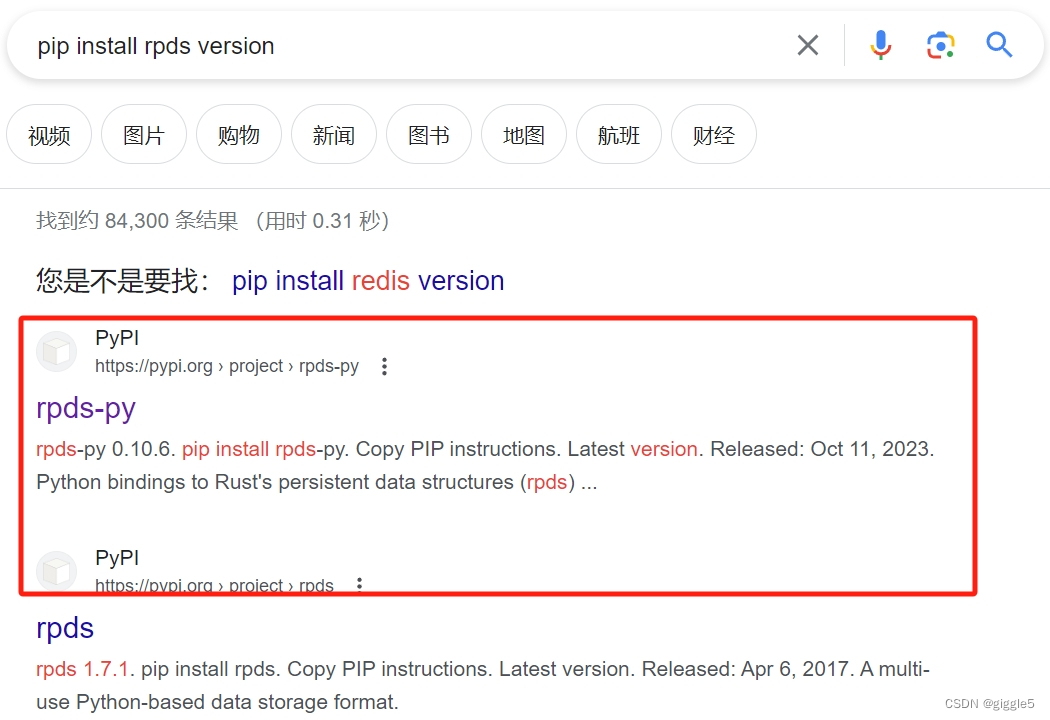The width and height of the screenshot is (1050, 720).
Task: Click the PyPI favicon beside rpds-py result
Action: click(x=56, y=351)
